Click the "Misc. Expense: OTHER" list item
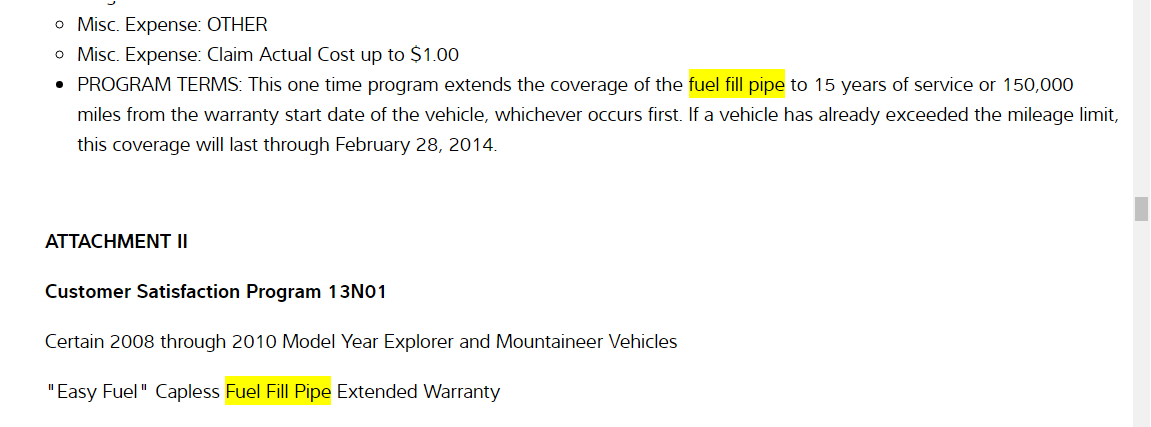Image resolution: width=1151 pixels, height=427 pixels. coord(172,24)
